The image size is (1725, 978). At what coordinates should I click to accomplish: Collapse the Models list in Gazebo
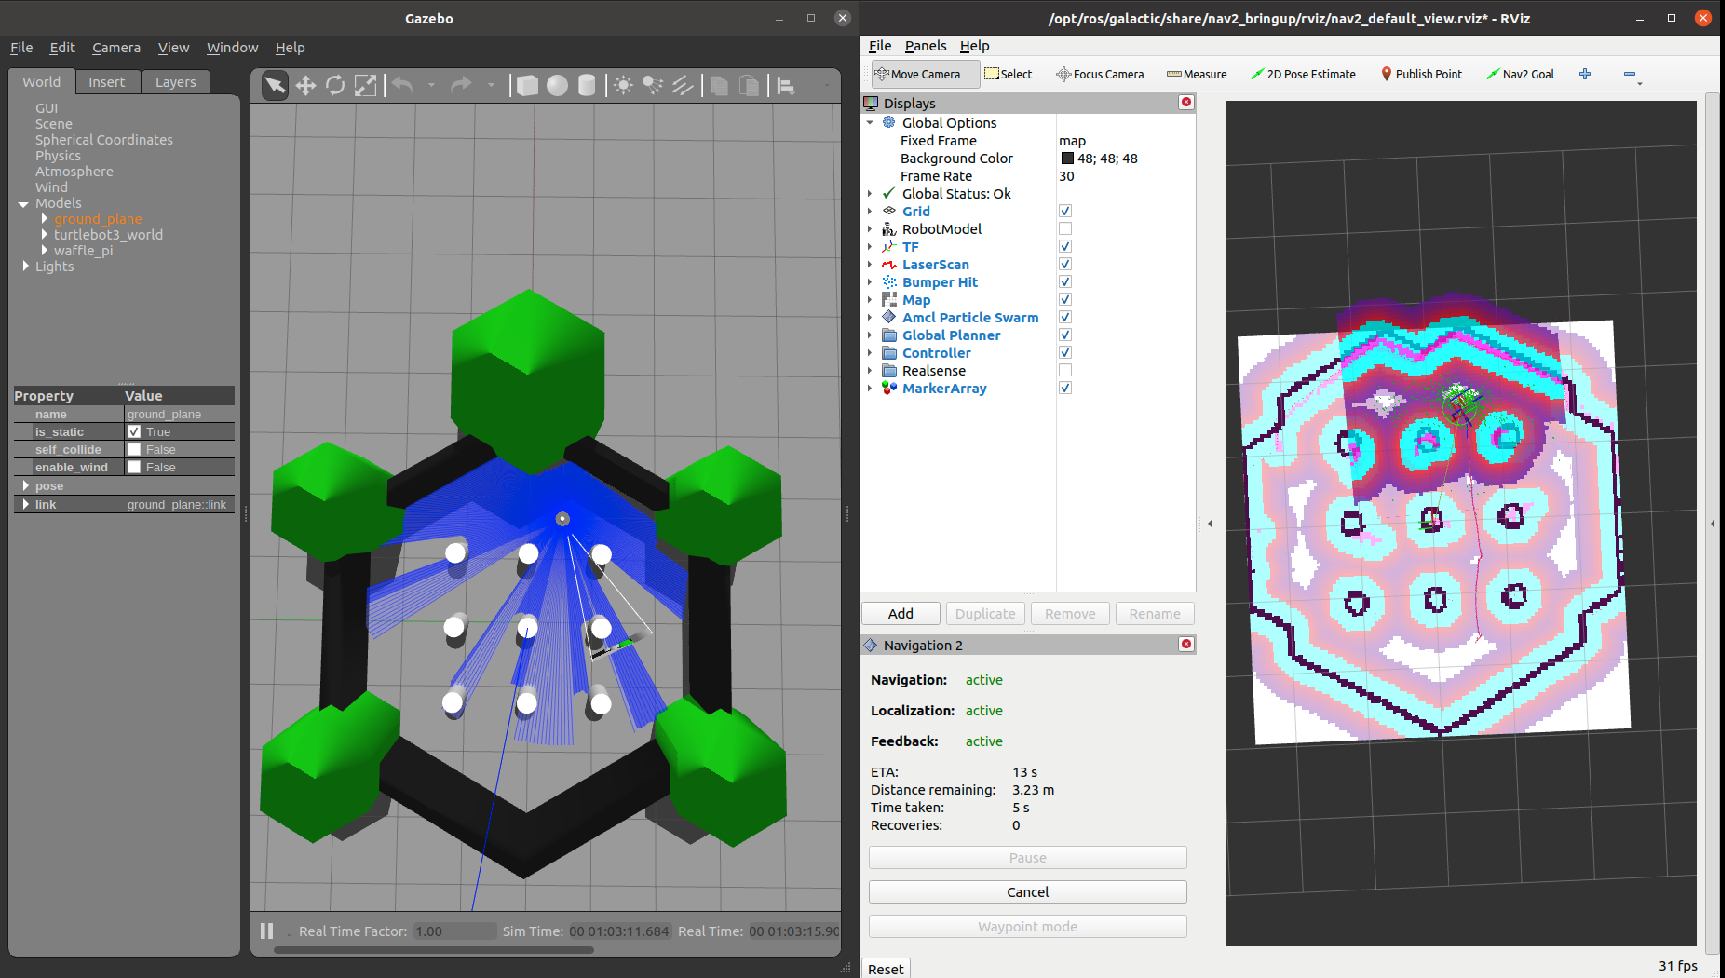point(23,203)
